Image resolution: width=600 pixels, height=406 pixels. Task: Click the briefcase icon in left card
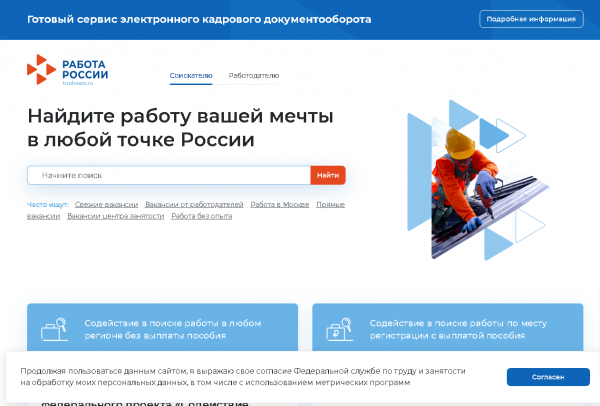coord(52,329)
